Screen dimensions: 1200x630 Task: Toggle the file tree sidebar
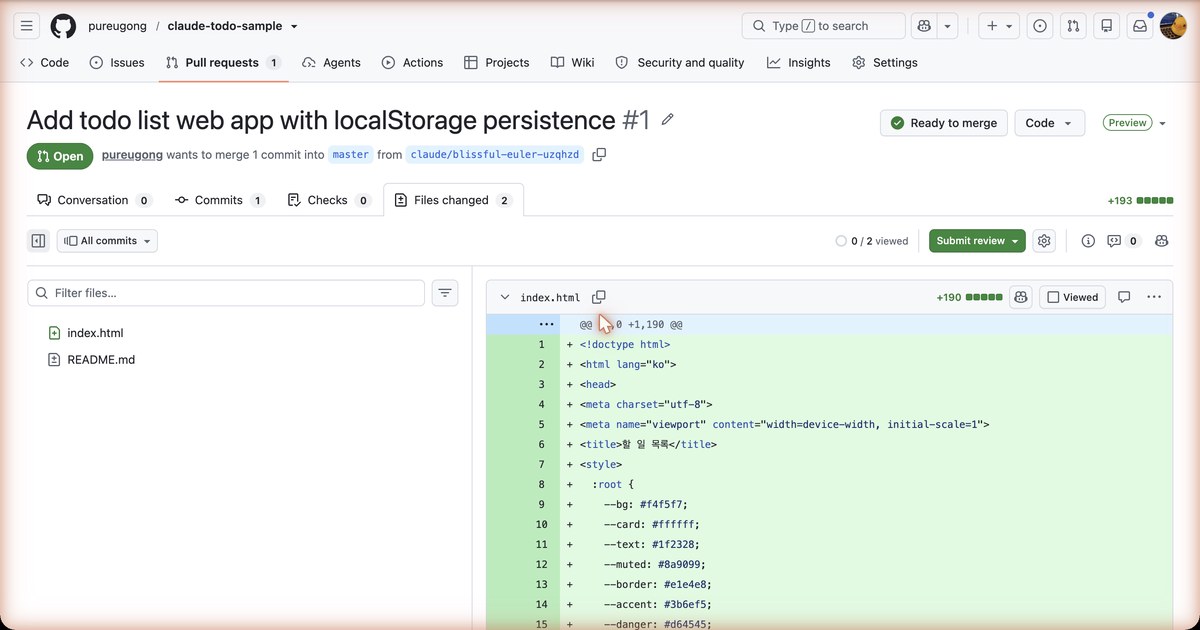click(38, 241)
